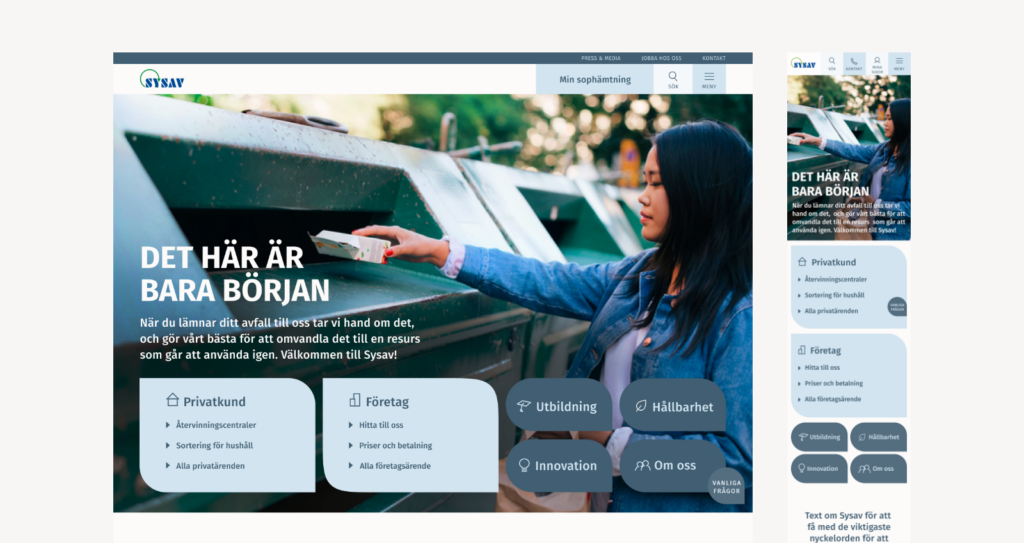Tap the Sök icon in mobile header
1024x543 pixels.
tap(832, 63)
